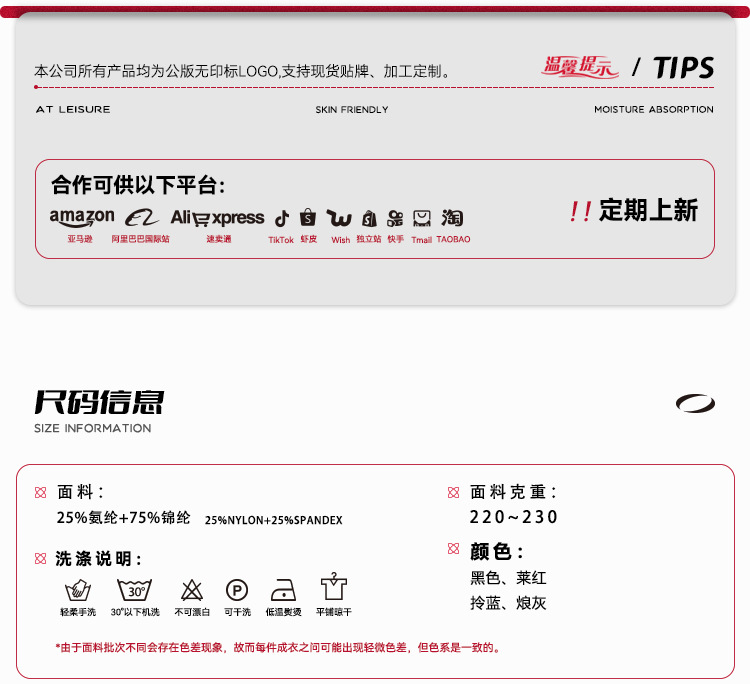
Task: Click the Shopify independent site icon
Action: pos(369,219)
